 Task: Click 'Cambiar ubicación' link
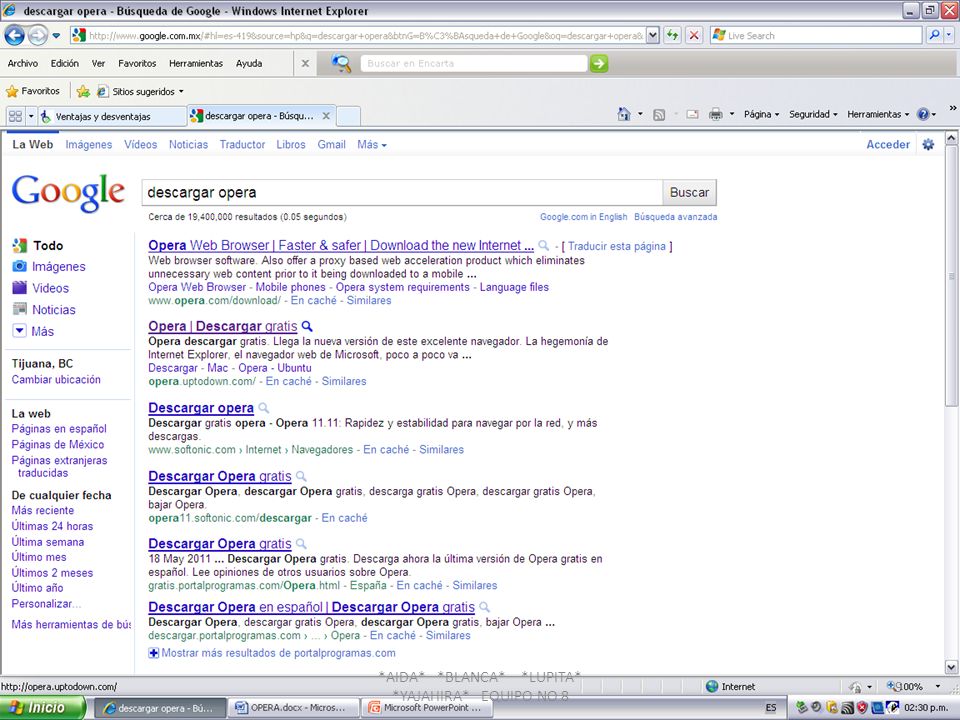[56, 380]
